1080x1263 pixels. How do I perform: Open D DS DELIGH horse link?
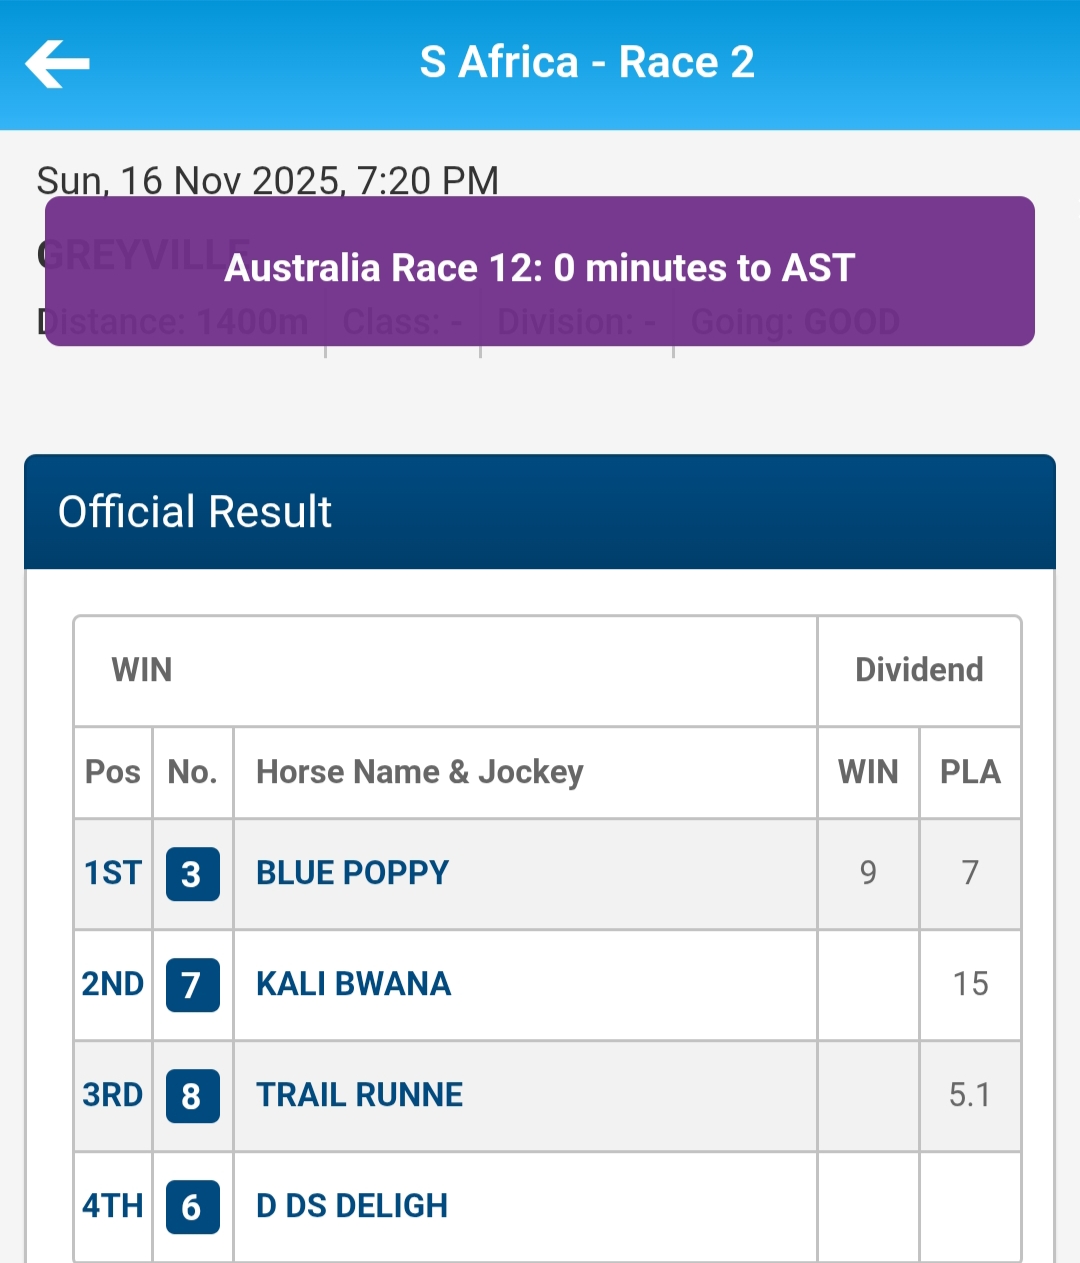click(x=351, y=1206)
